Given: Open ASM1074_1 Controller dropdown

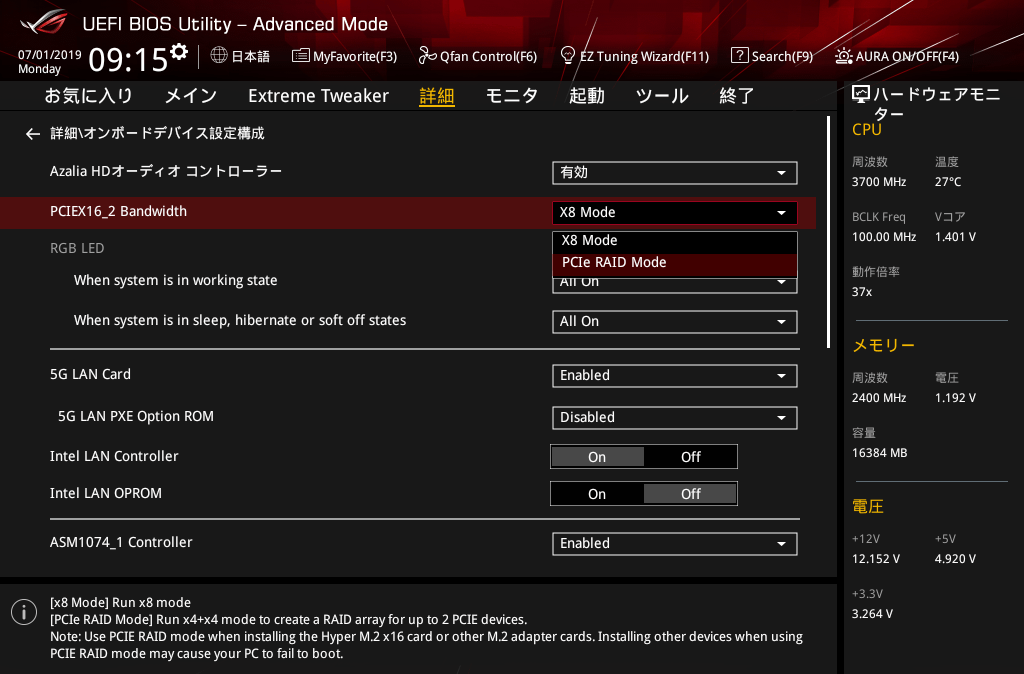Looking at the screenshot, I should 675,544.
